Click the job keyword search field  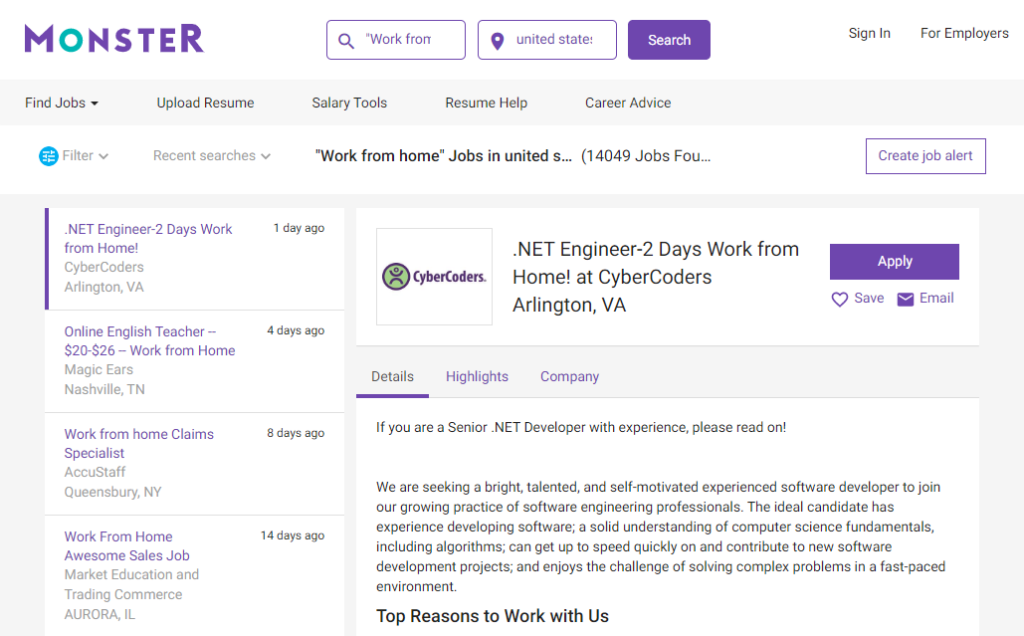tap(398, 40)
